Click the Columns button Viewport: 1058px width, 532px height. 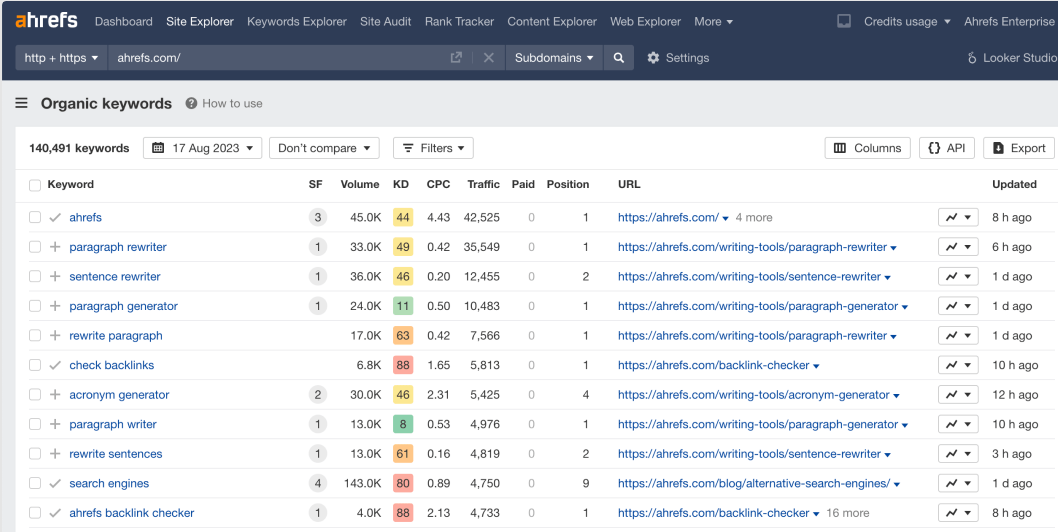pos(867,148)
